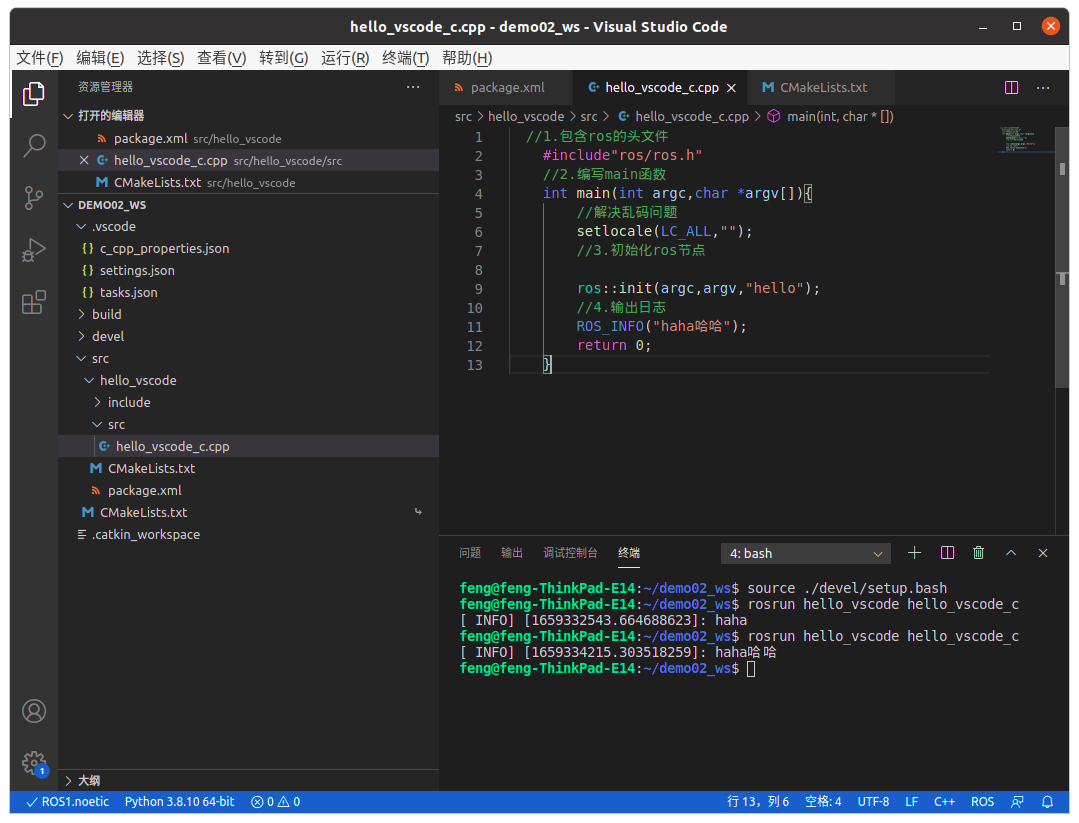Open the Search view in activity bar
This screenshot has width=1079, height=823.
34,146
